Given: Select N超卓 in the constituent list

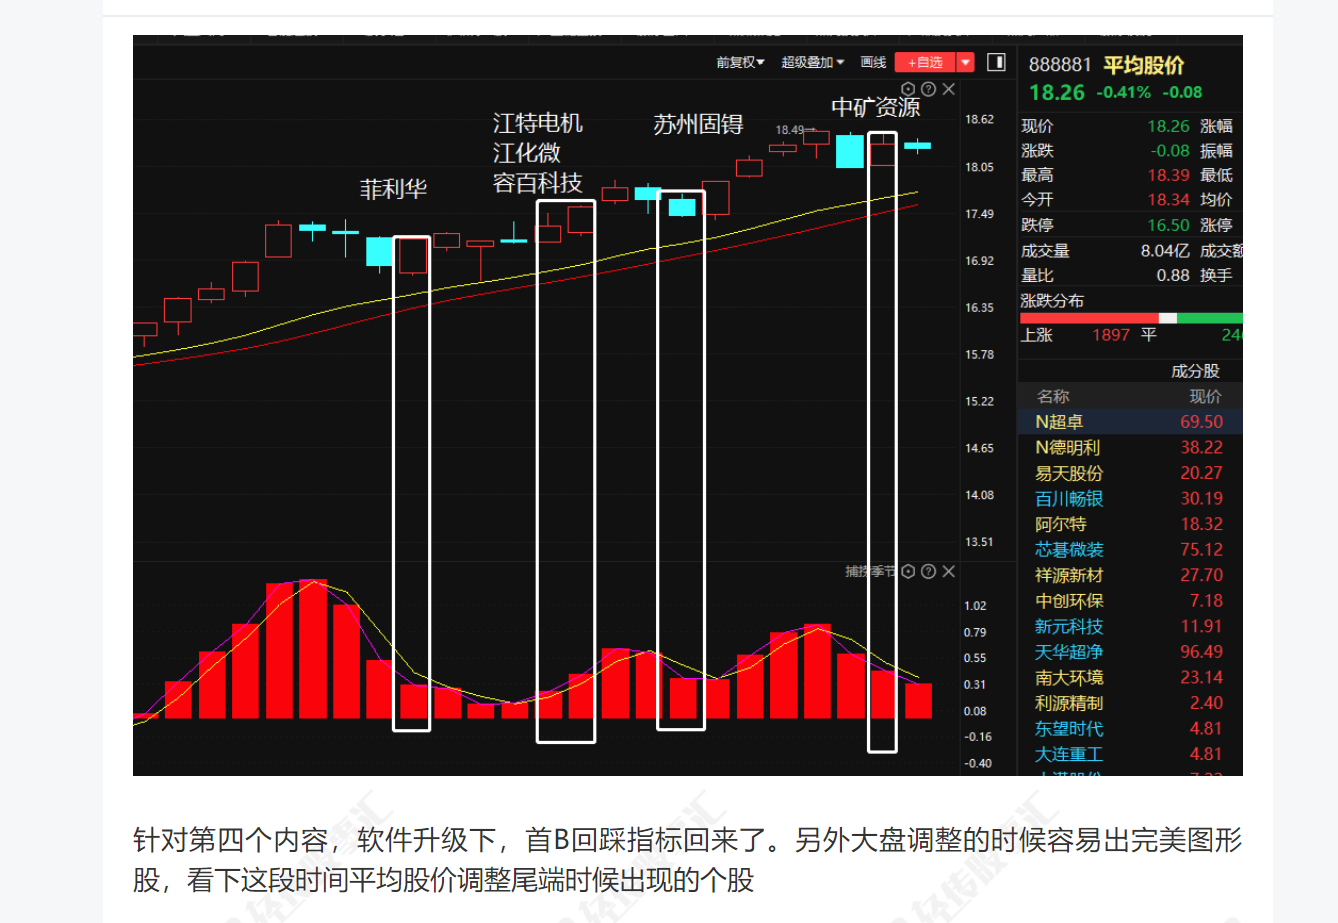Looking at the screenshot, I should coord(1130,422).
